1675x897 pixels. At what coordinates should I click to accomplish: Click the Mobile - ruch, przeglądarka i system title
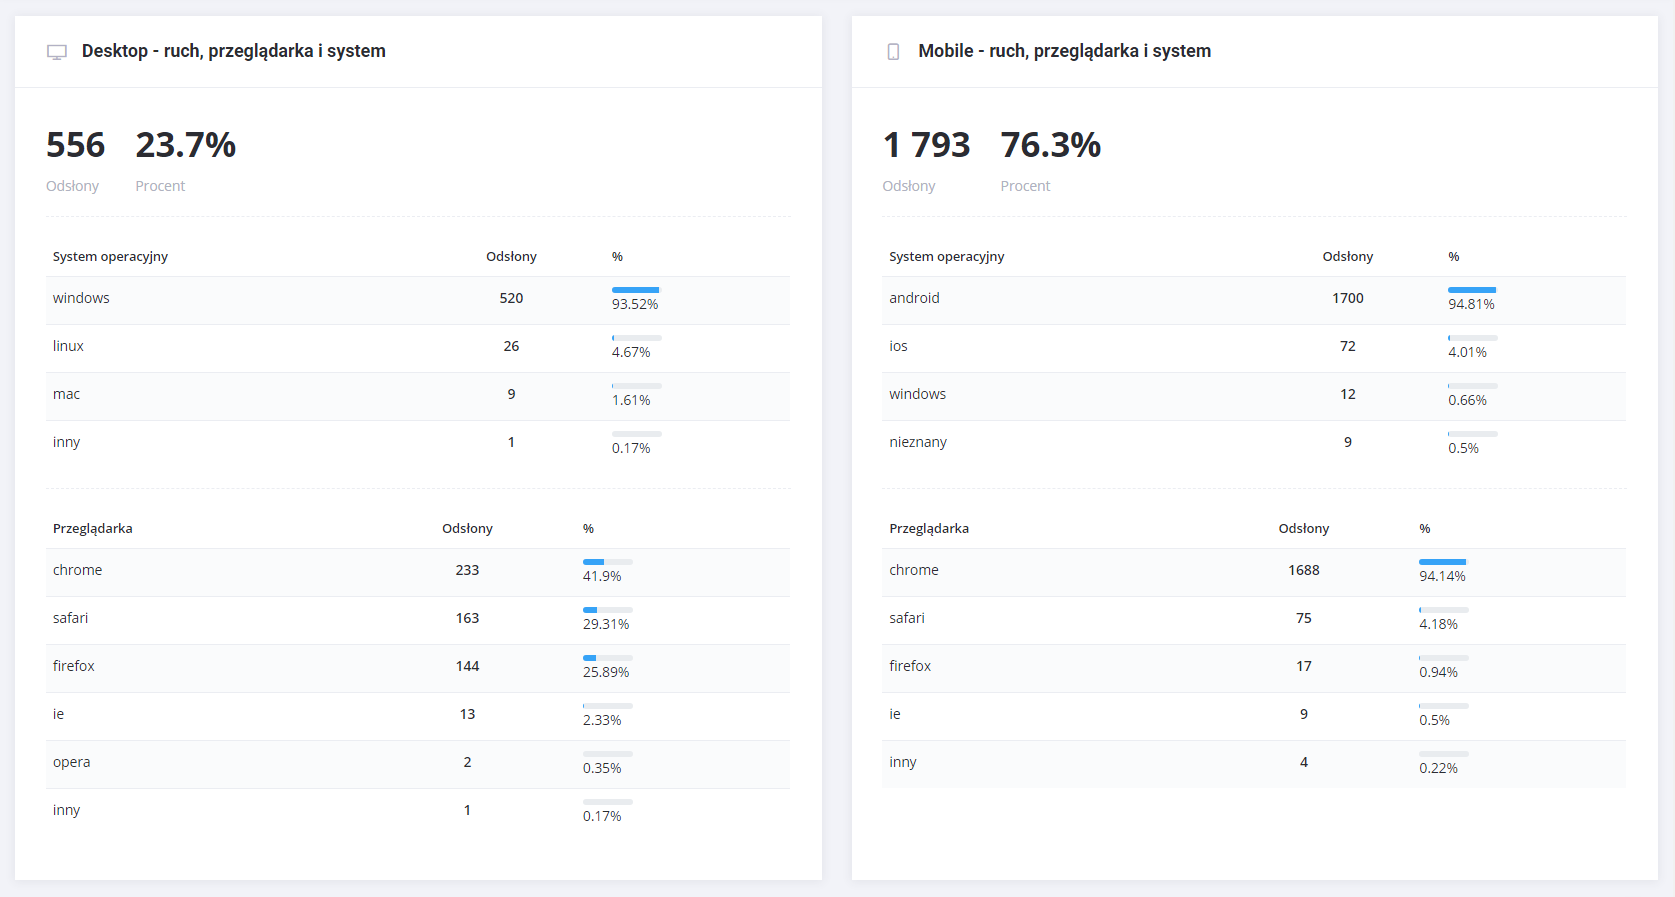[1065, 51]
